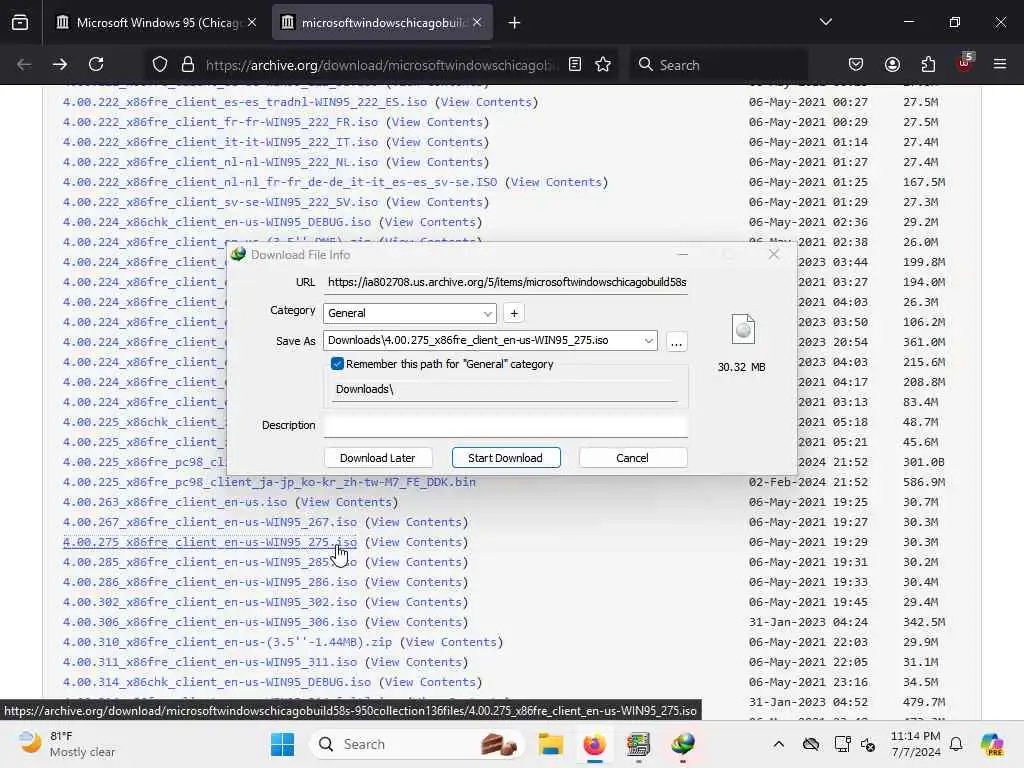Click the Start Download button
The height and width of the screenshot is (768, 1024).
point(505,458)
